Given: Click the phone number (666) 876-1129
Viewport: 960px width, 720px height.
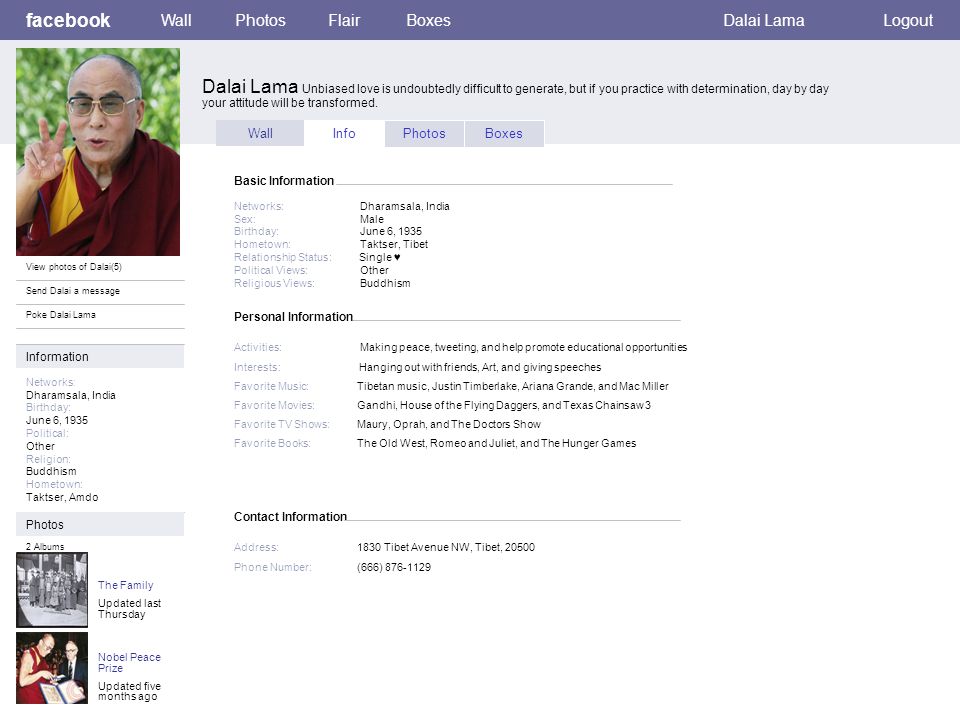Looking at the screenshot, I should click(394, 568).
